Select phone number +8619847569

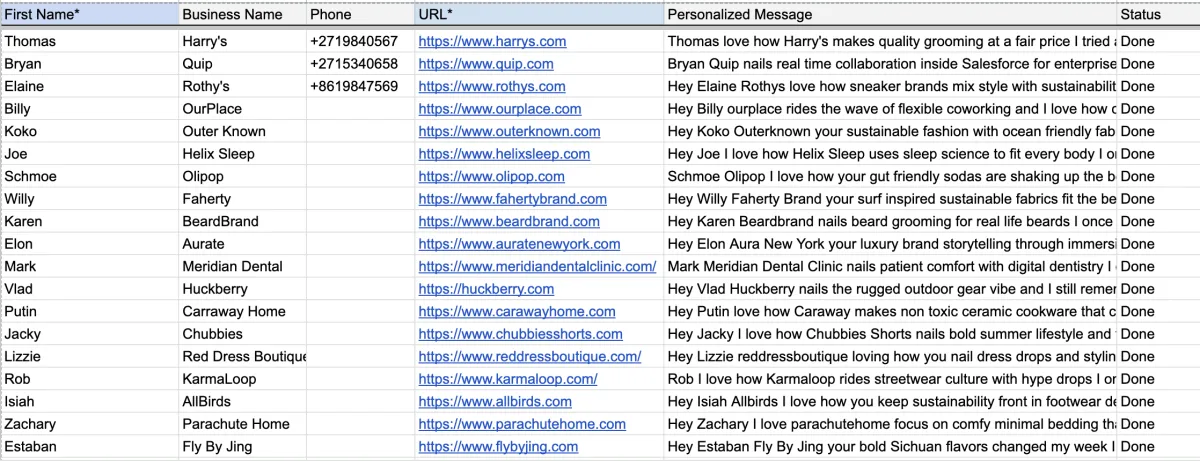point(360,86)
